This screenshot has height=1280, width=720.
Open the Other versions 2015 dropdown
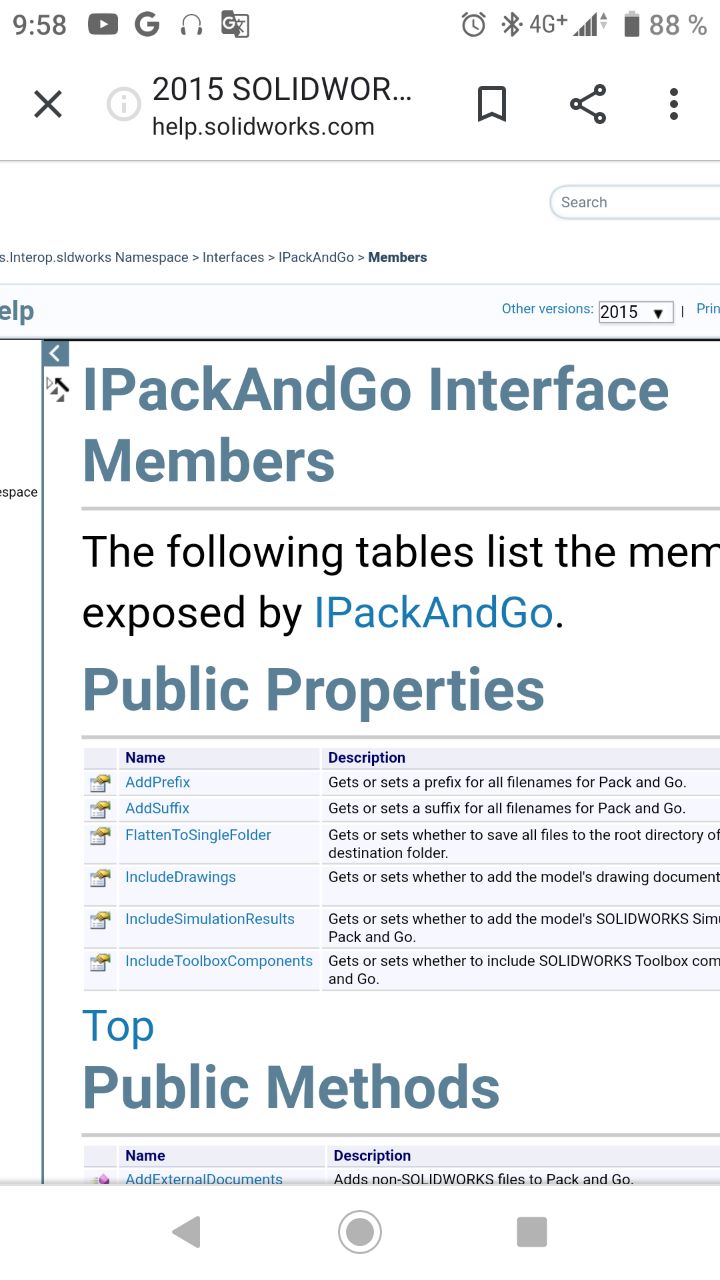click(636, 312)
